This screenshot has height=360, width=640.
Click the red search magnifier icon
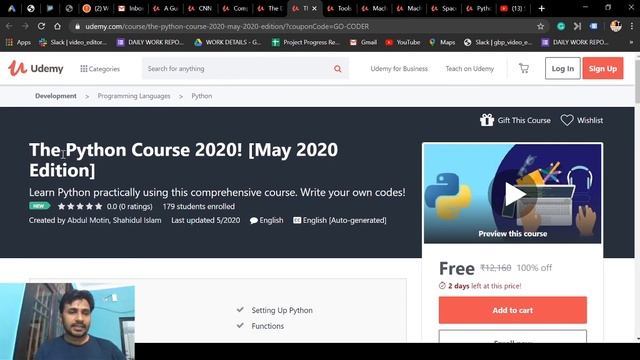coord(338,69)
